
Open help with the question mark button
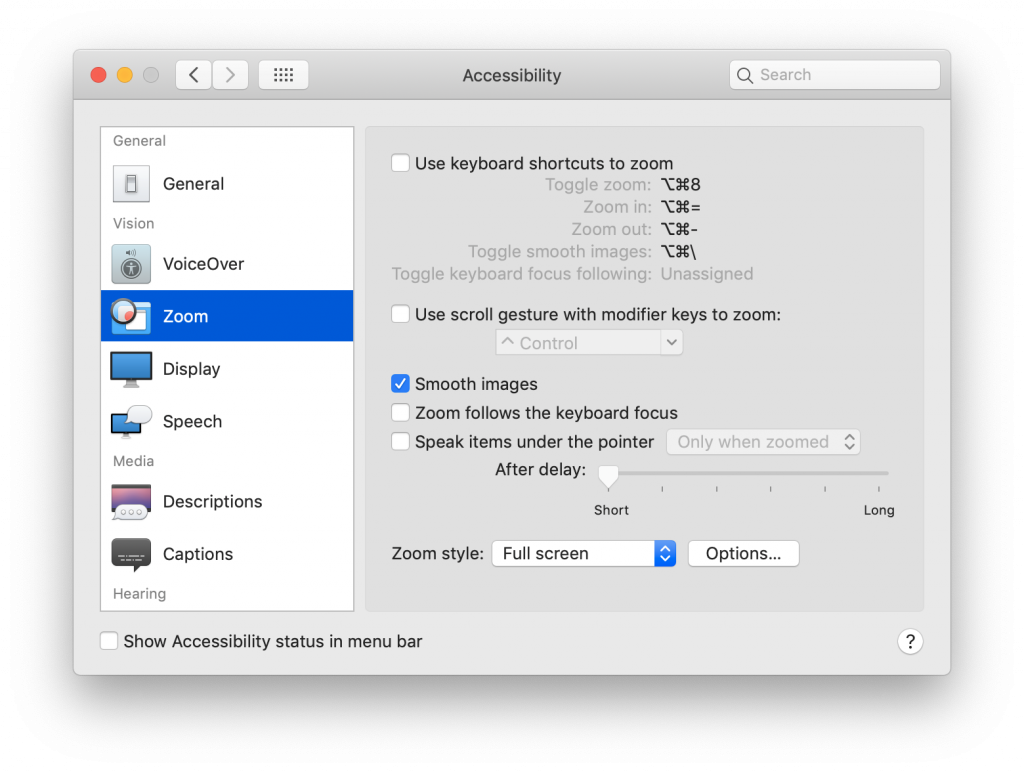pos(910,641)
